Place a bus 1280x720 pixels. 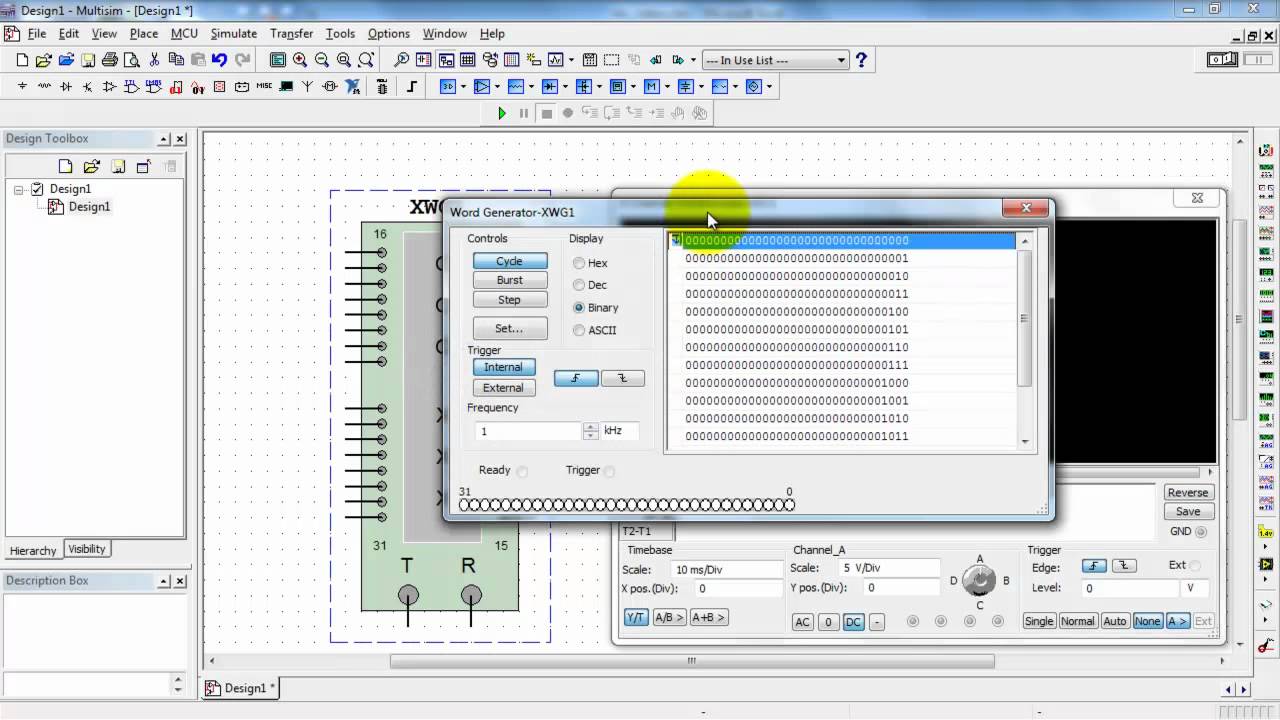click(411, 87)
